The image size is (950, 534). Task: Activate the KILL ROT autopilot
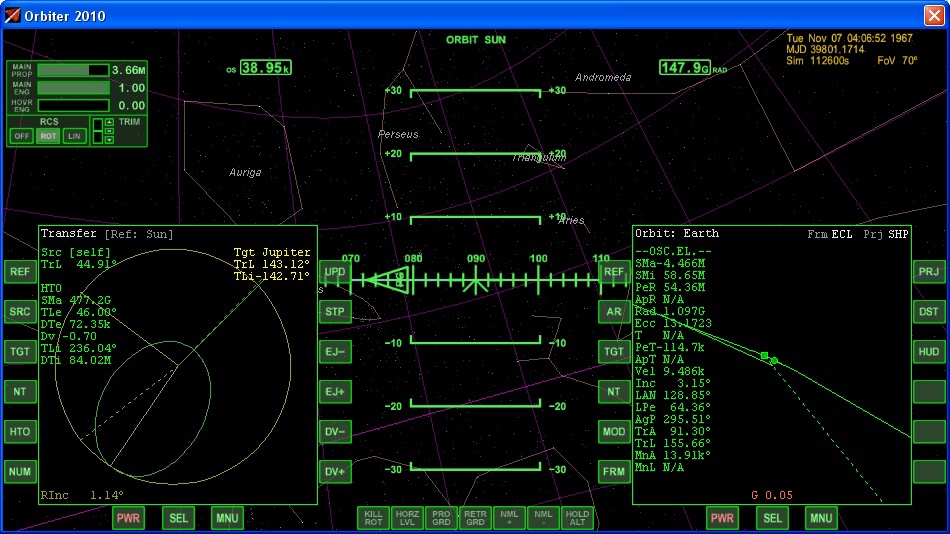coord(373,518)
